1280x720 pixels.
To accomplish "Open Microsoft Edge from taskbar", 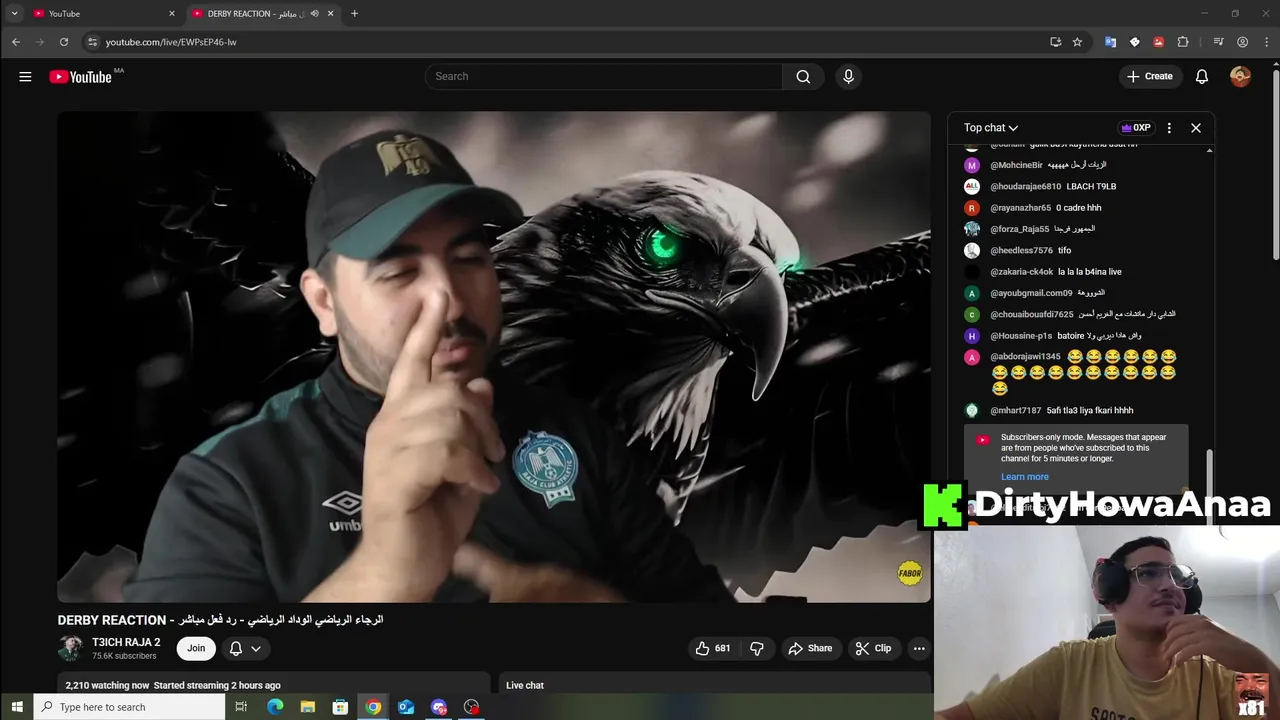I will point(275,707).
